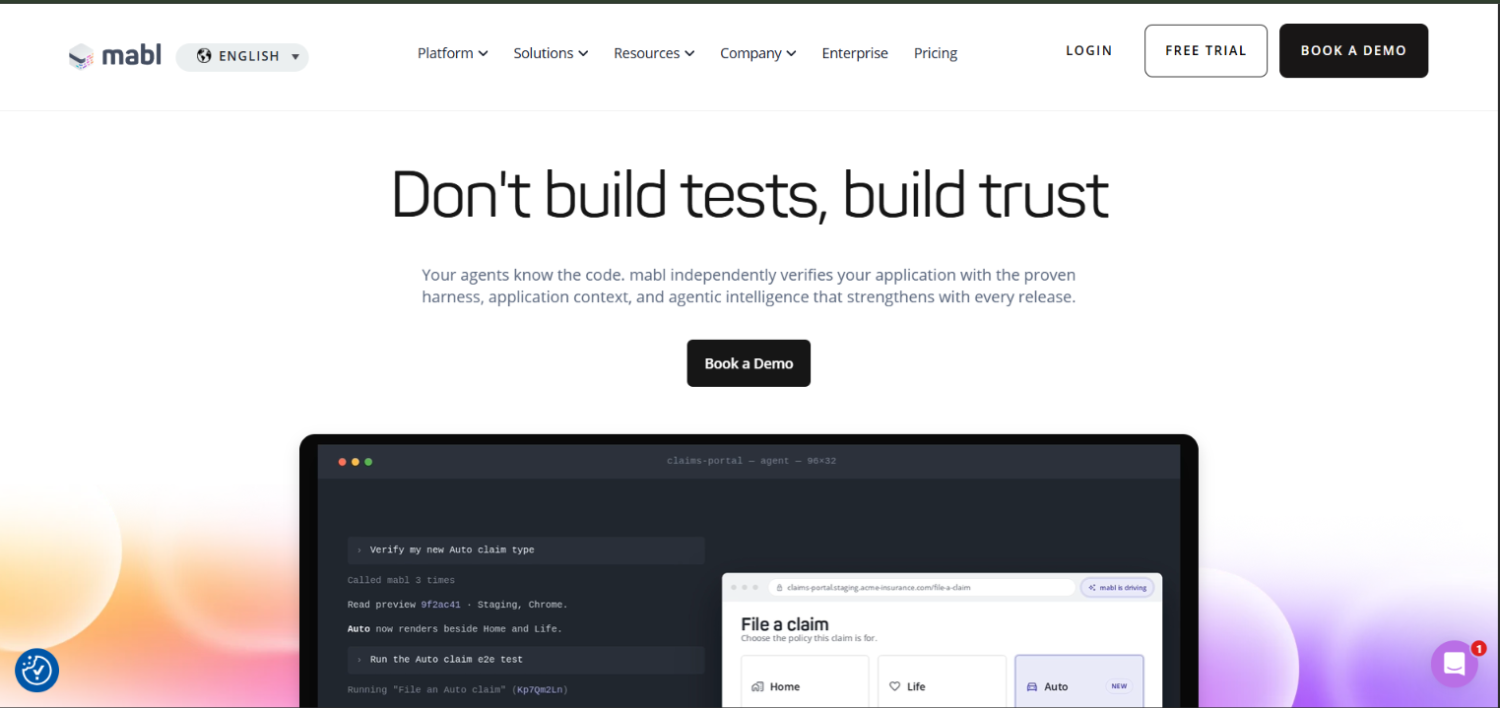1500x708 pixels.
Task: Open the Pricing page
Action: (x=935, y=53)
